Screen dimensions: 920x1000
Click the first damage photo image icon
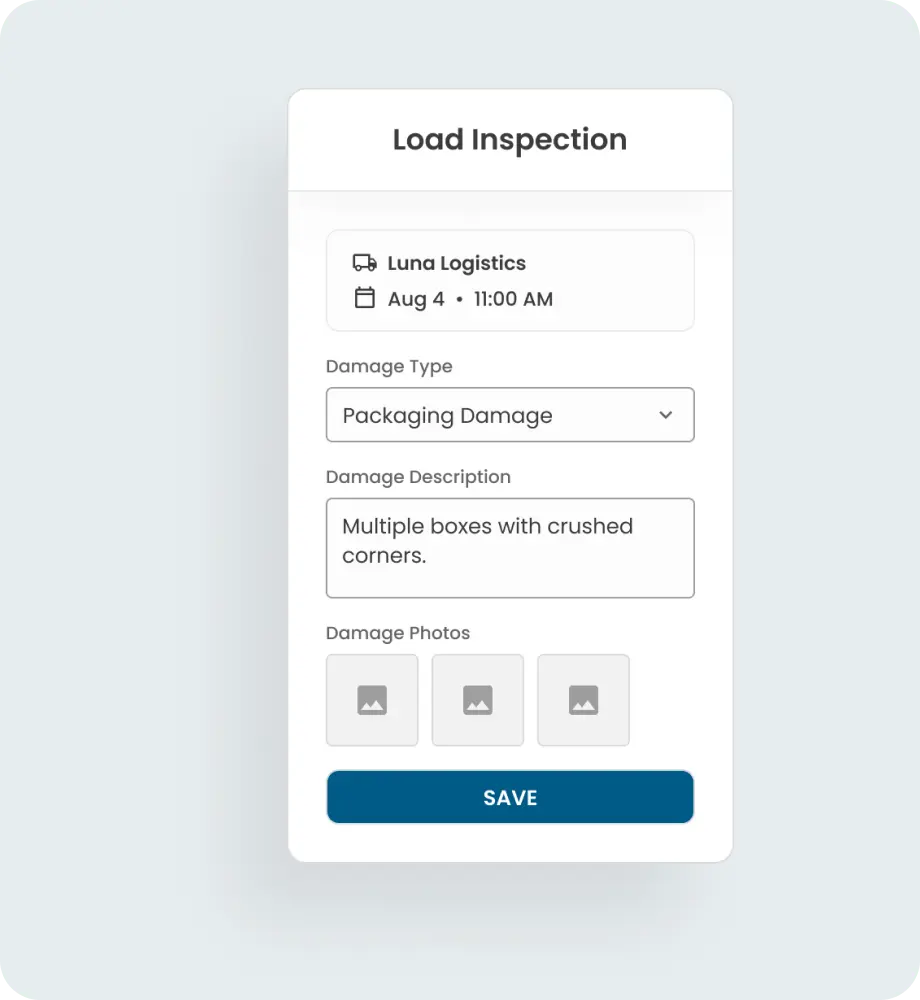[x=371, y=700]
